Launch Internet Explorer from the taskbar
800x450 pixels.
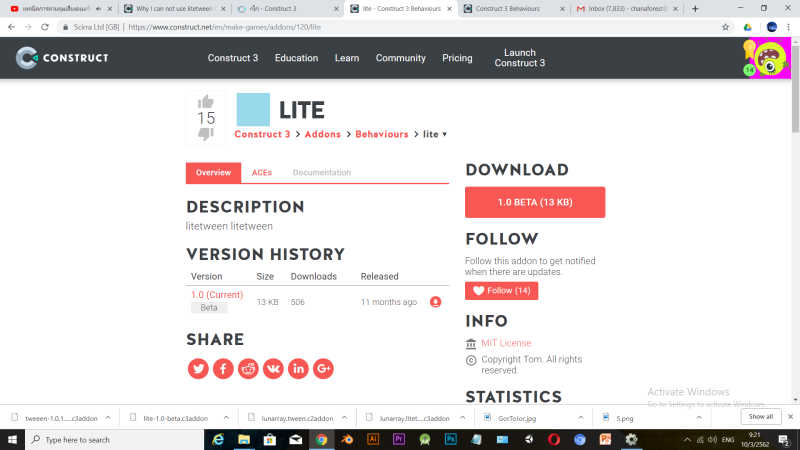pos(218,439)
